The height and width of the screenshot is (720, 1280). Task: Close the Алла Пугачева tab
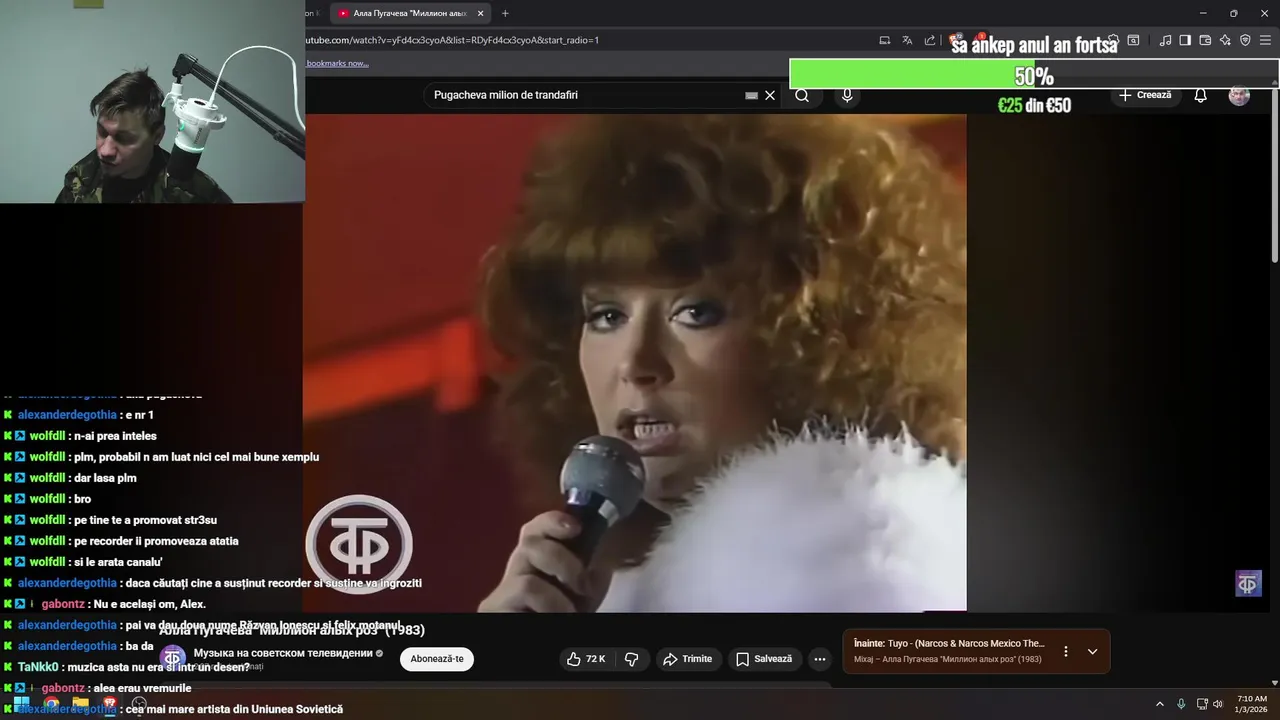tap(480, 13)
